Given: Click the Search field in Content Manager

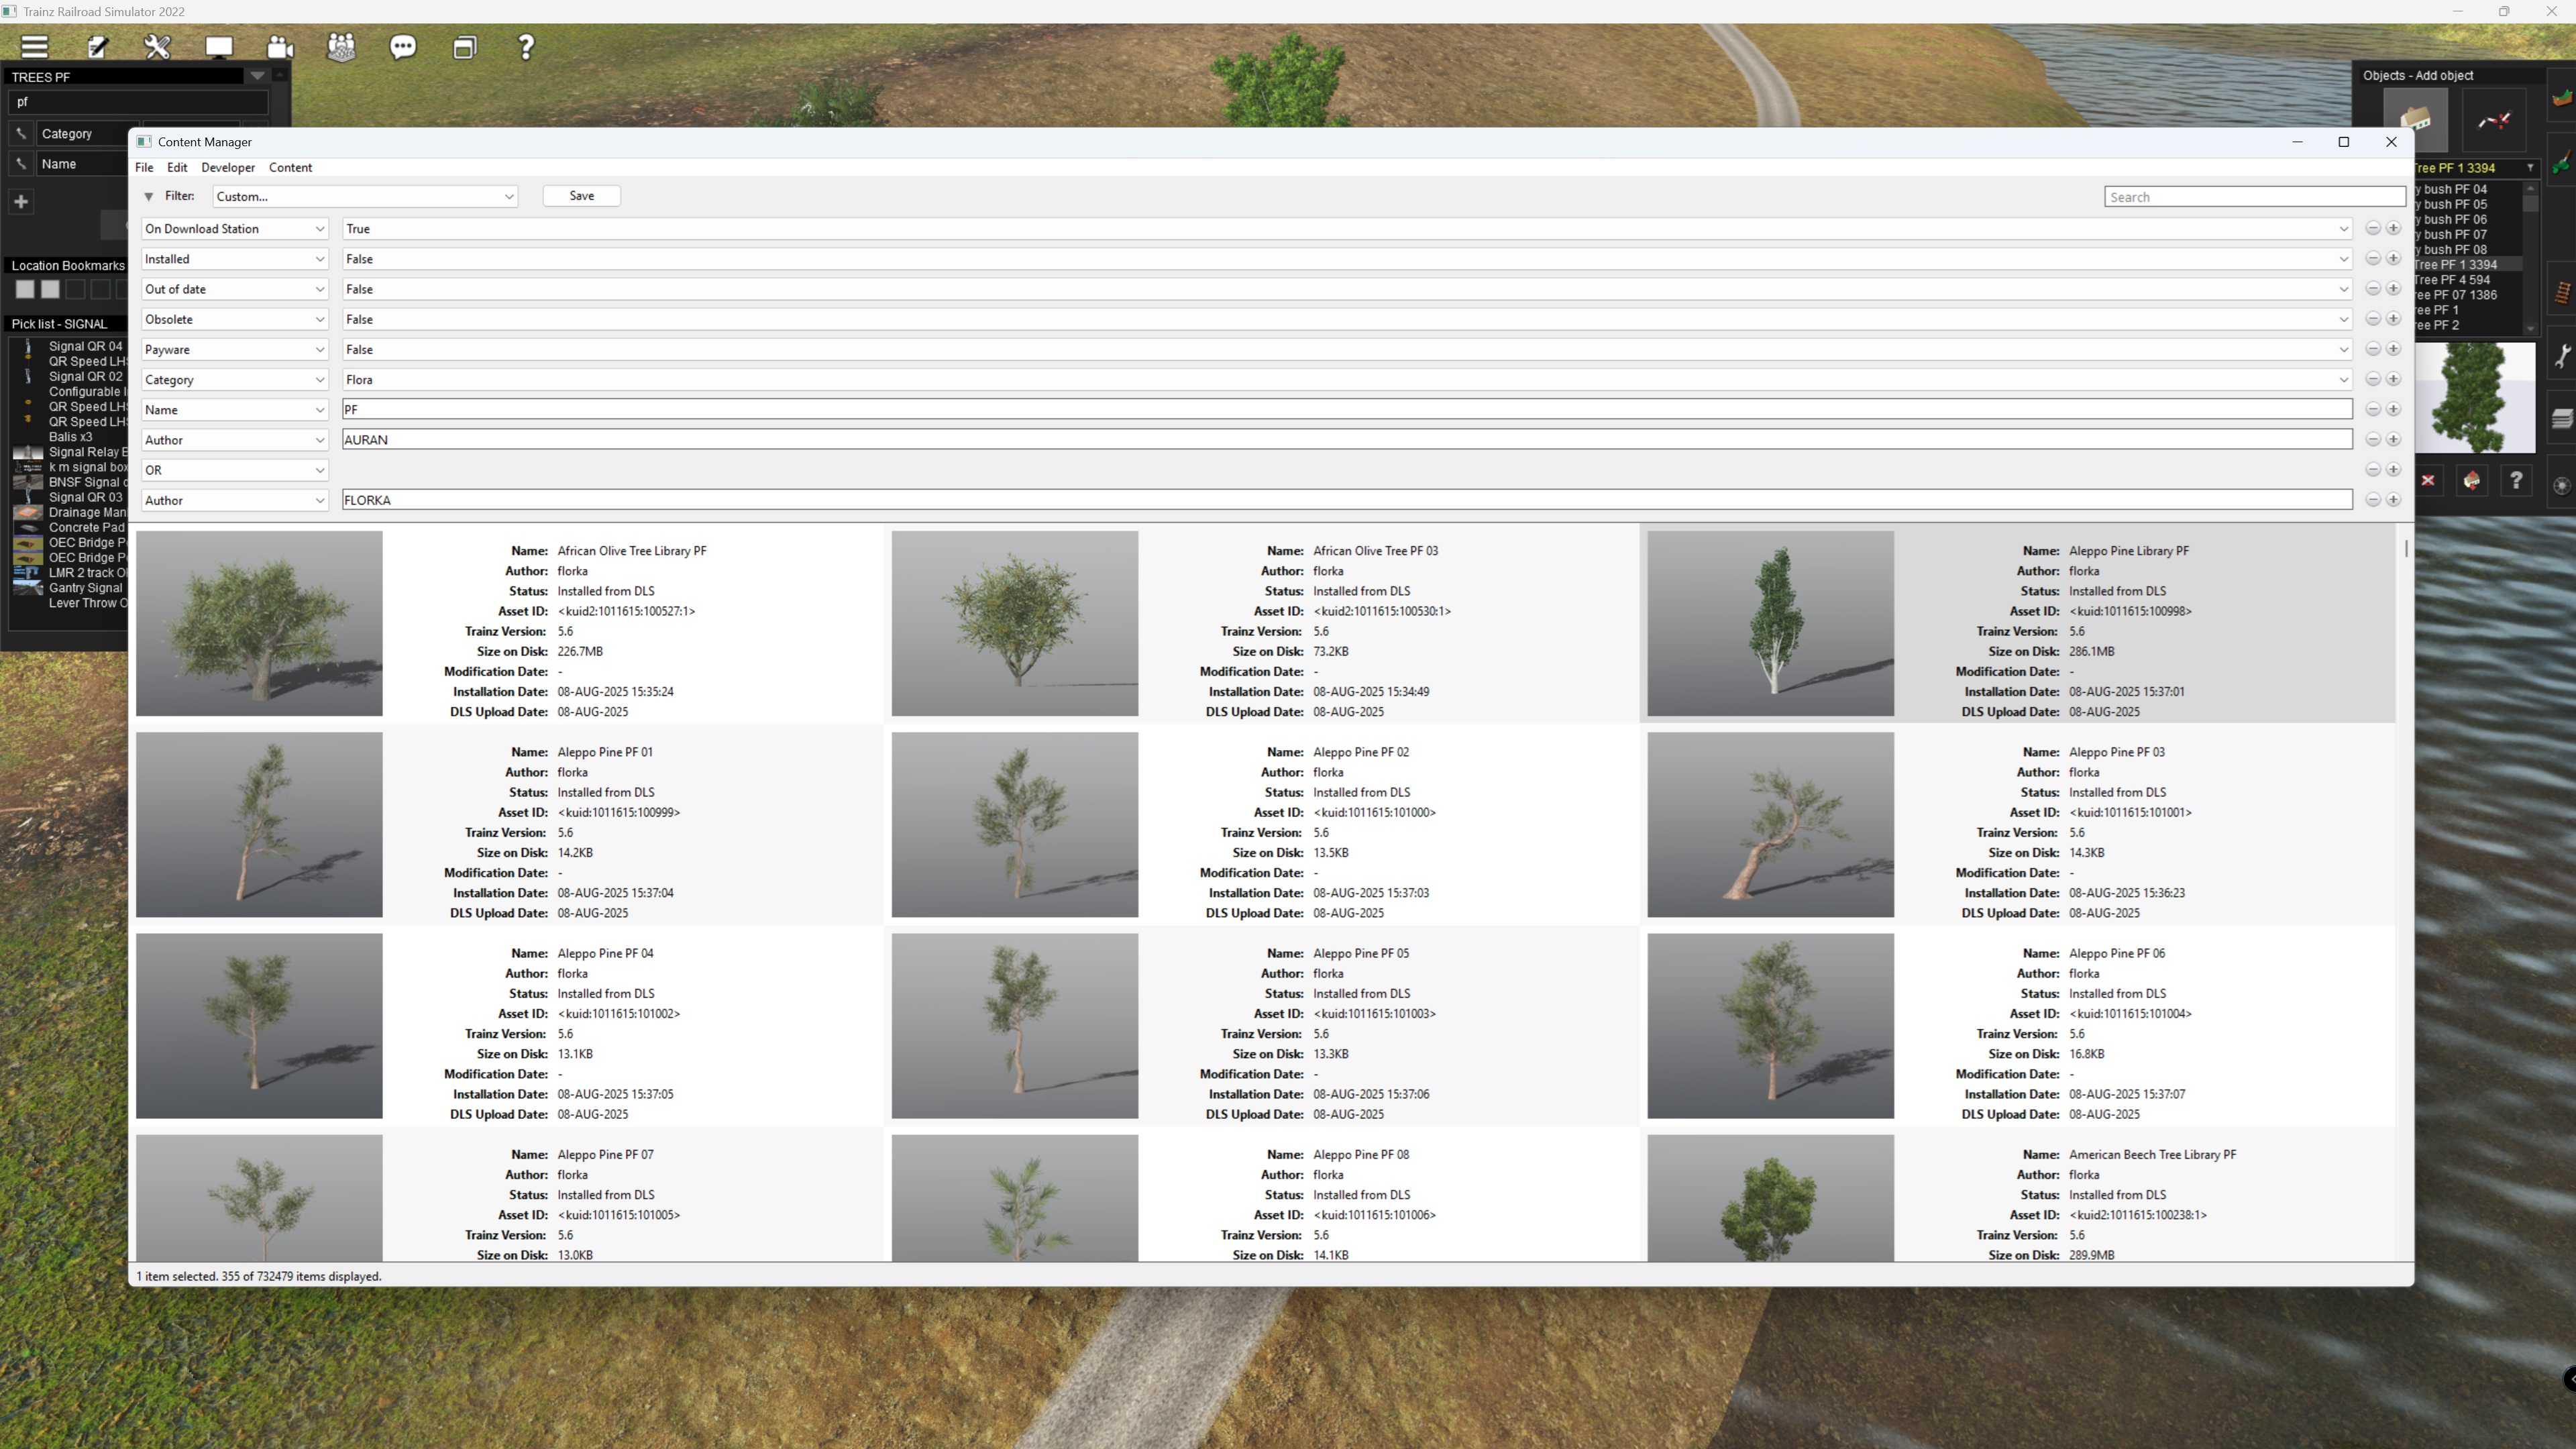Looking at the screenshot, I should coord(2254,197).
